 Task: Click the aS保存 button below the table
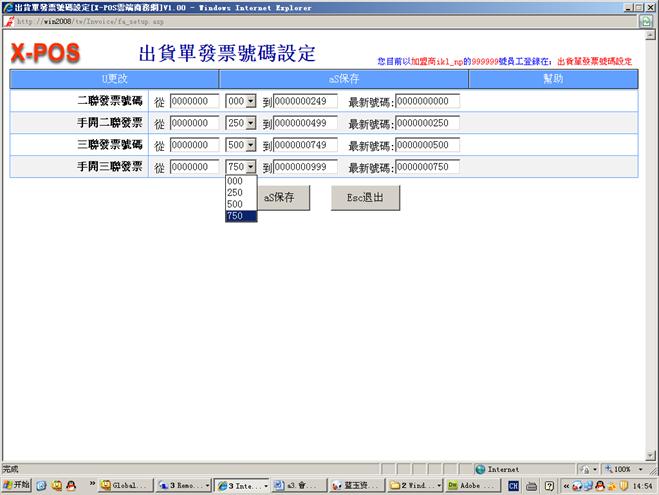[278, 198]
